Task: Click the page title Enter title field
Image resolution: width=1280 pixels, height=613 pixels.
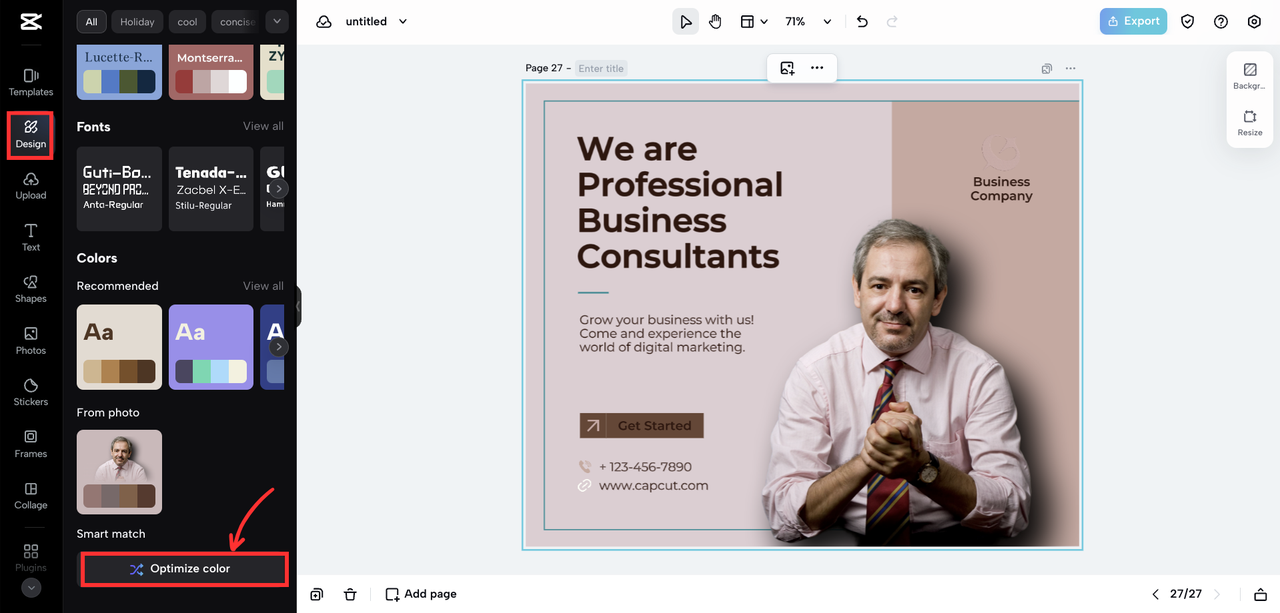Action: tap(601, 68)
